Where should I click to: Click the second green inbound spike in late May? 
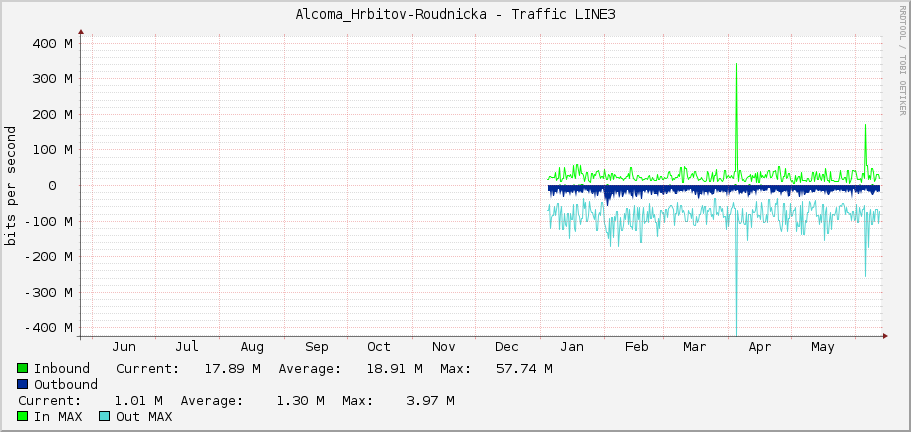[x=865, y=145]
